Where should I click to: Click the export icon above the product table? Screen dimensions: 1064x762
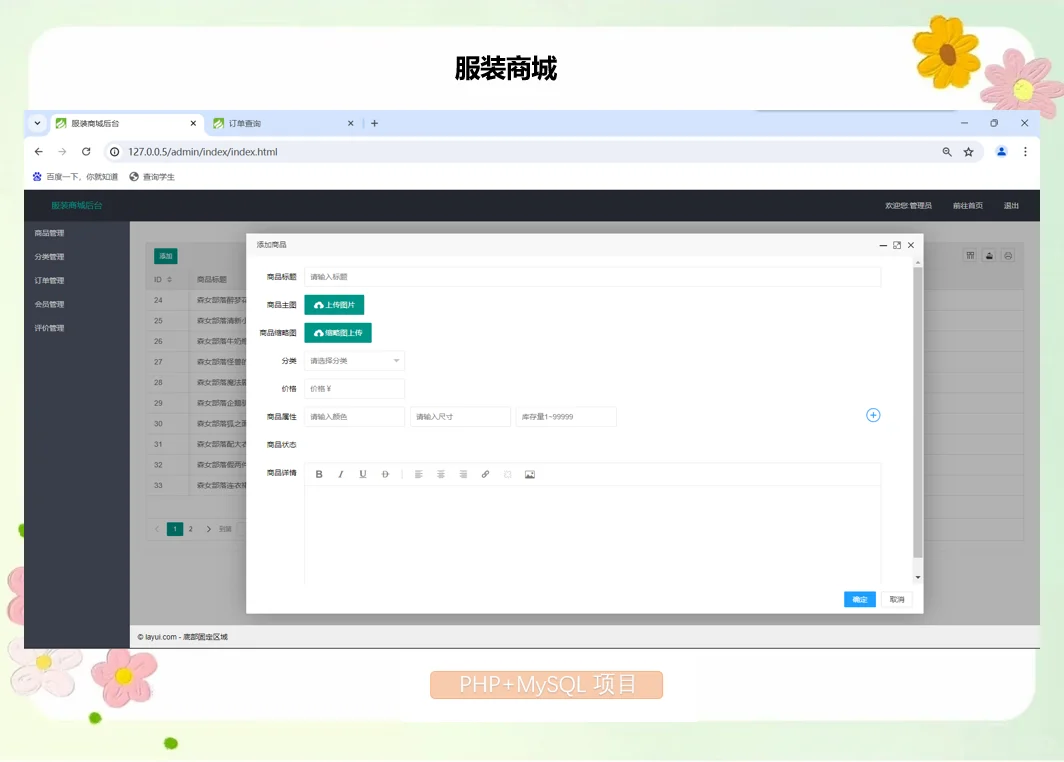tap(988, 256)
